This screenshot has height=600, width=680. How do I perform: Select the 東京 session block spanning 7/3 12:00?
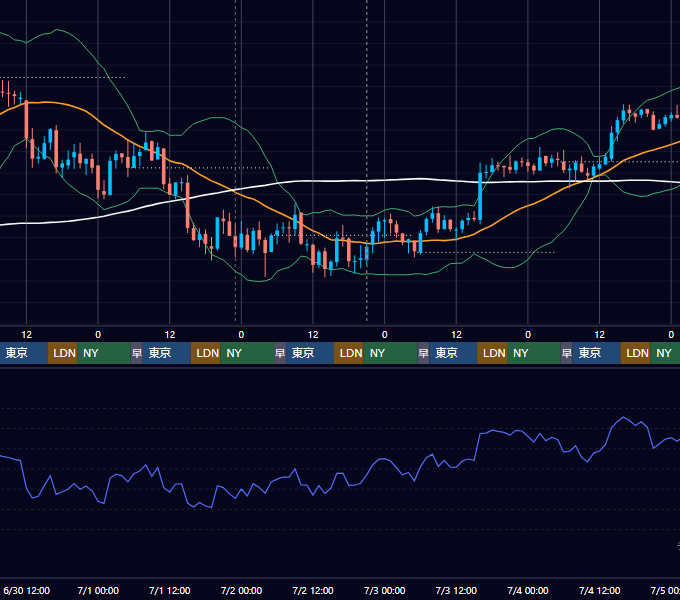(453, 353)
